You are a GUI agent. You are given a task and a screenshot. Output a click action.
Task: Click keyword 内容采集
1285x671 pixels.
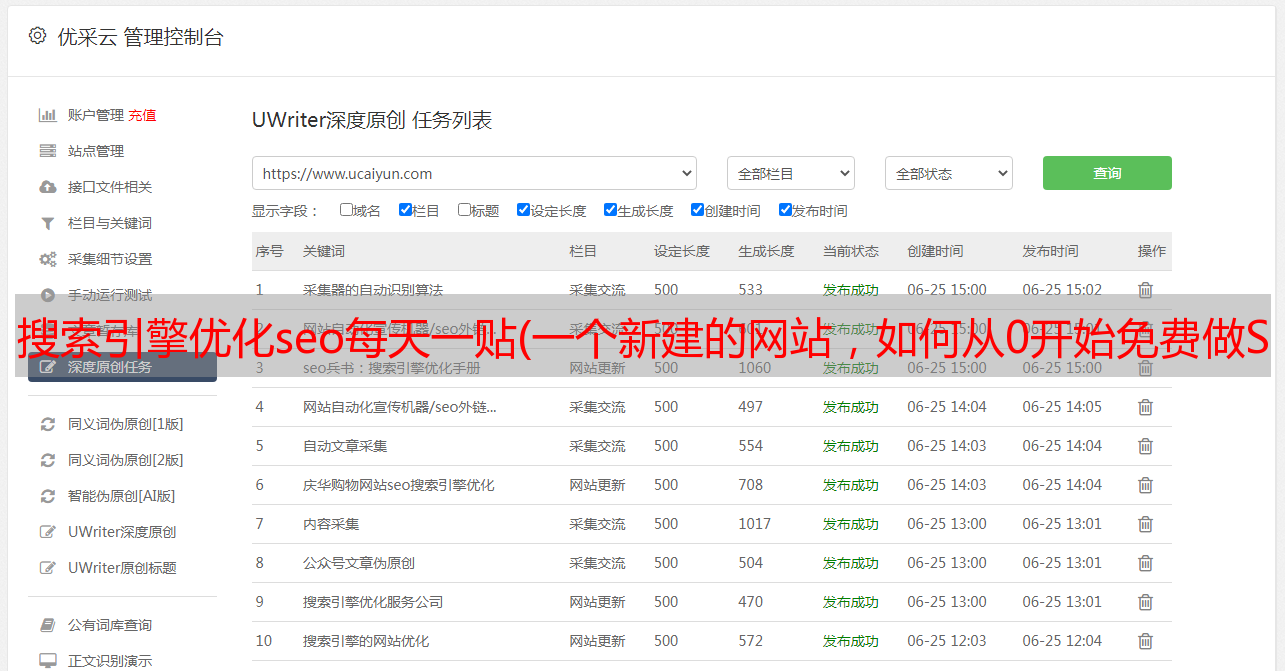[331, 524]
